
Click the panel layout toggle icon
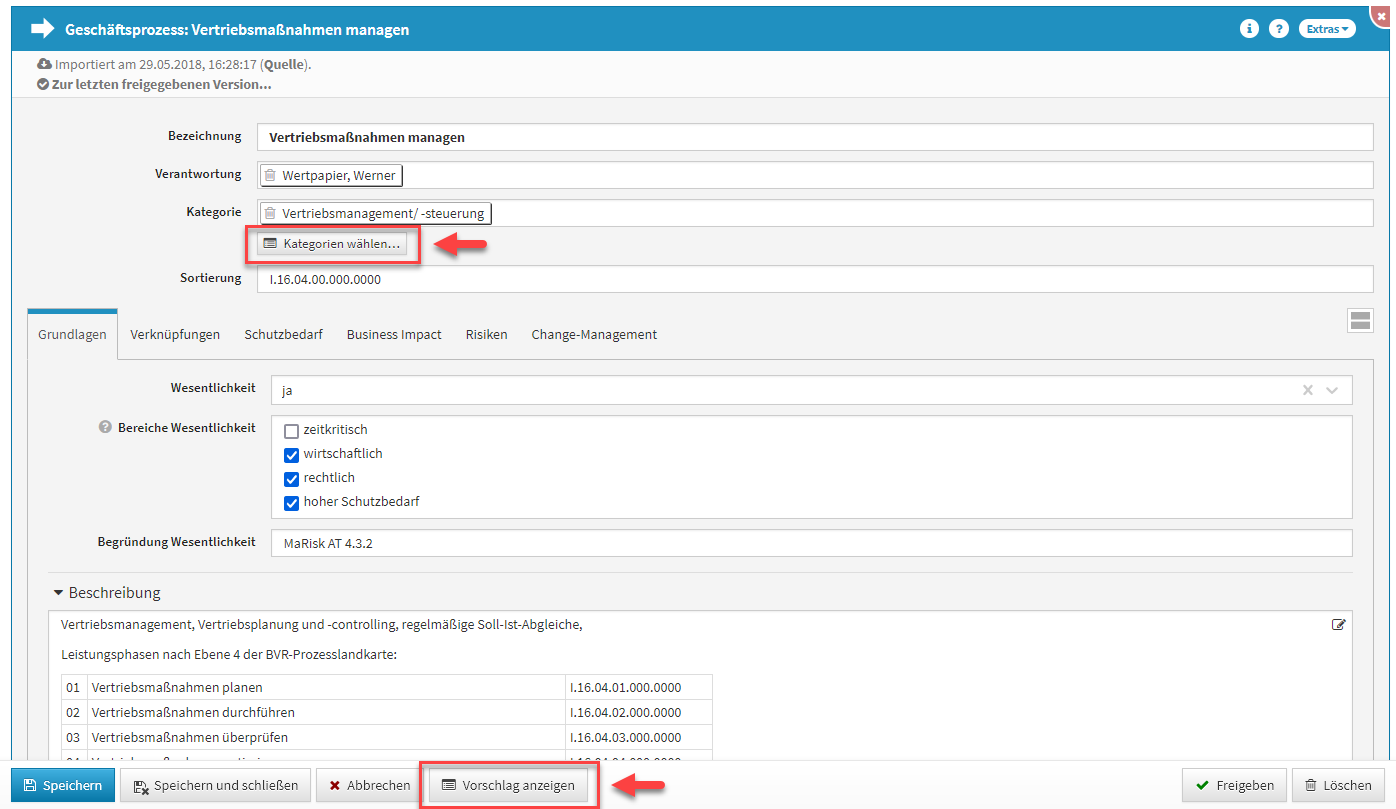(x=1359, y=320)
